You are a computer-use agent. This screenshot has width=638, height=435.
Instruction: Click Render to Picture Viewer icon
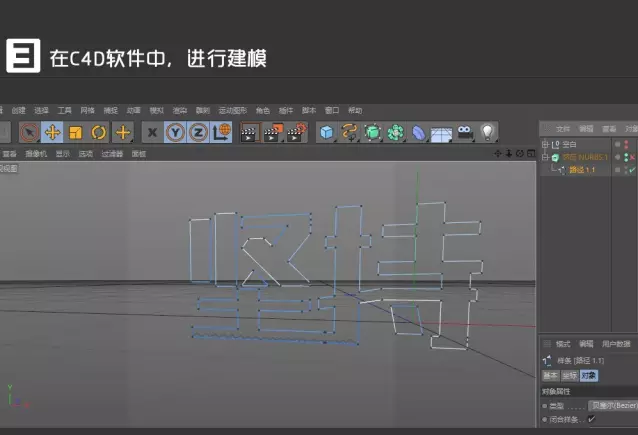273,132
